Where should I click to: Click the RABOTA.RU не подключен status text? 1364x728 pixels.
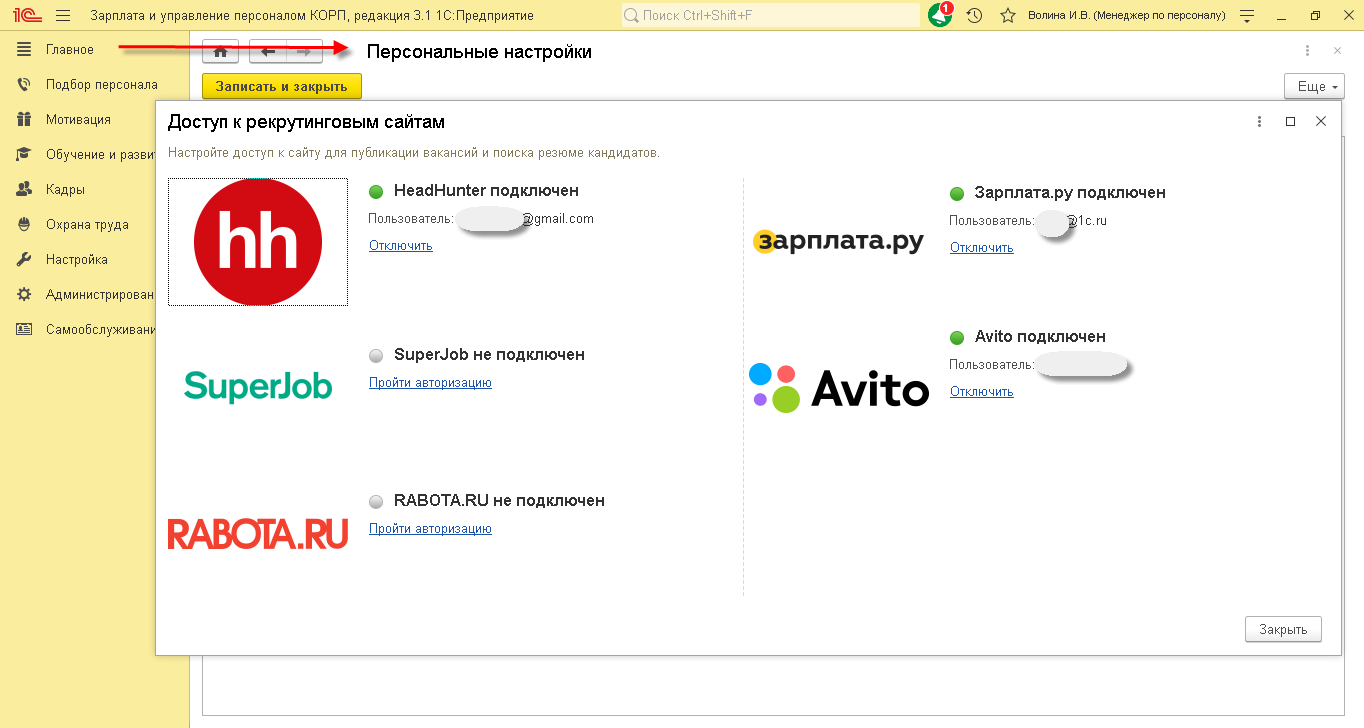[499, 501]
